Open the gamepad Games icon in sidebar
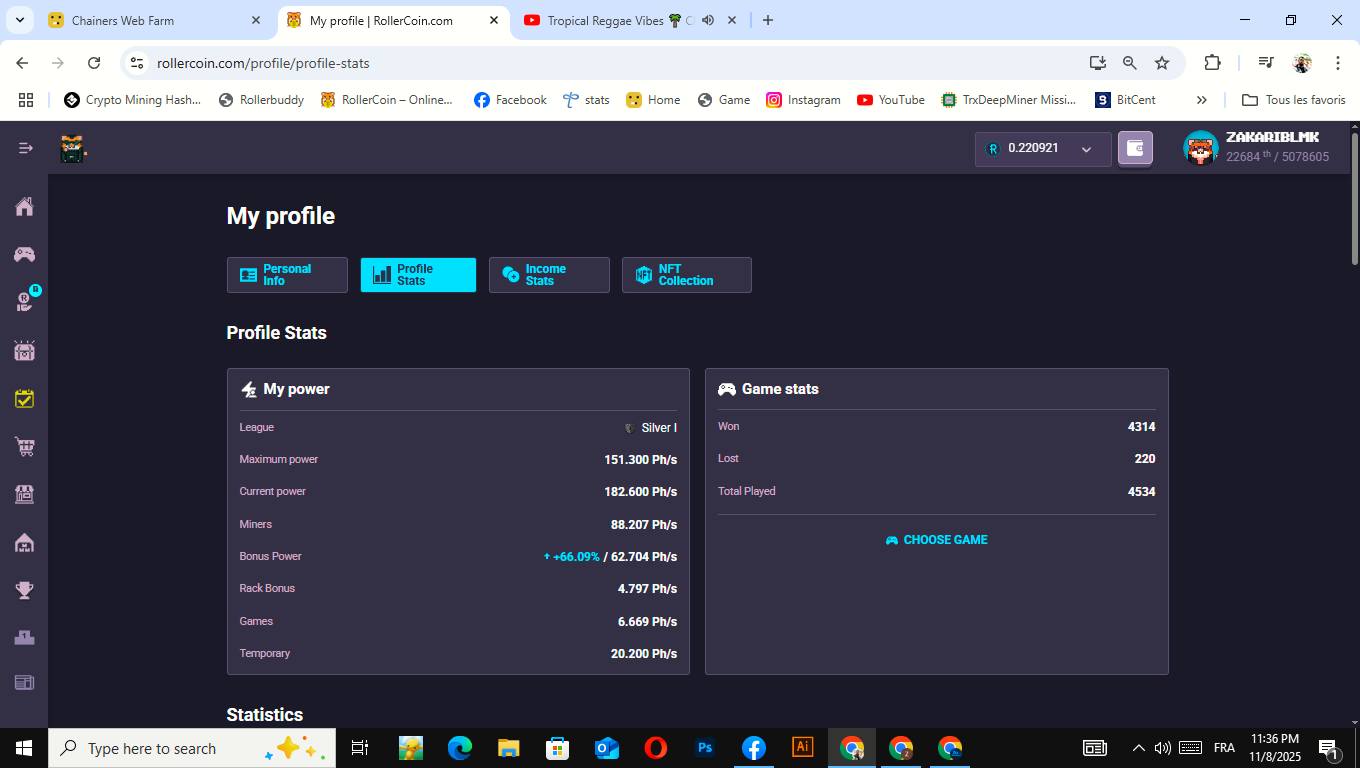 pyautogui.click(x=24, y=254)
